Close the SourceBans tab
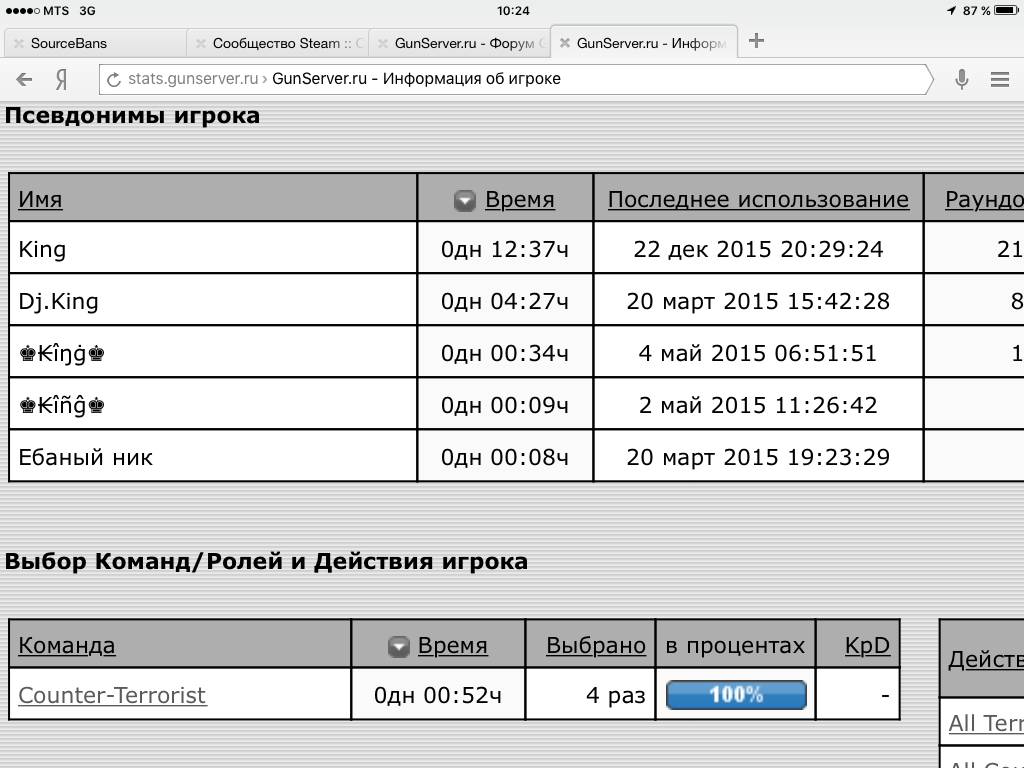 (18, 43)
